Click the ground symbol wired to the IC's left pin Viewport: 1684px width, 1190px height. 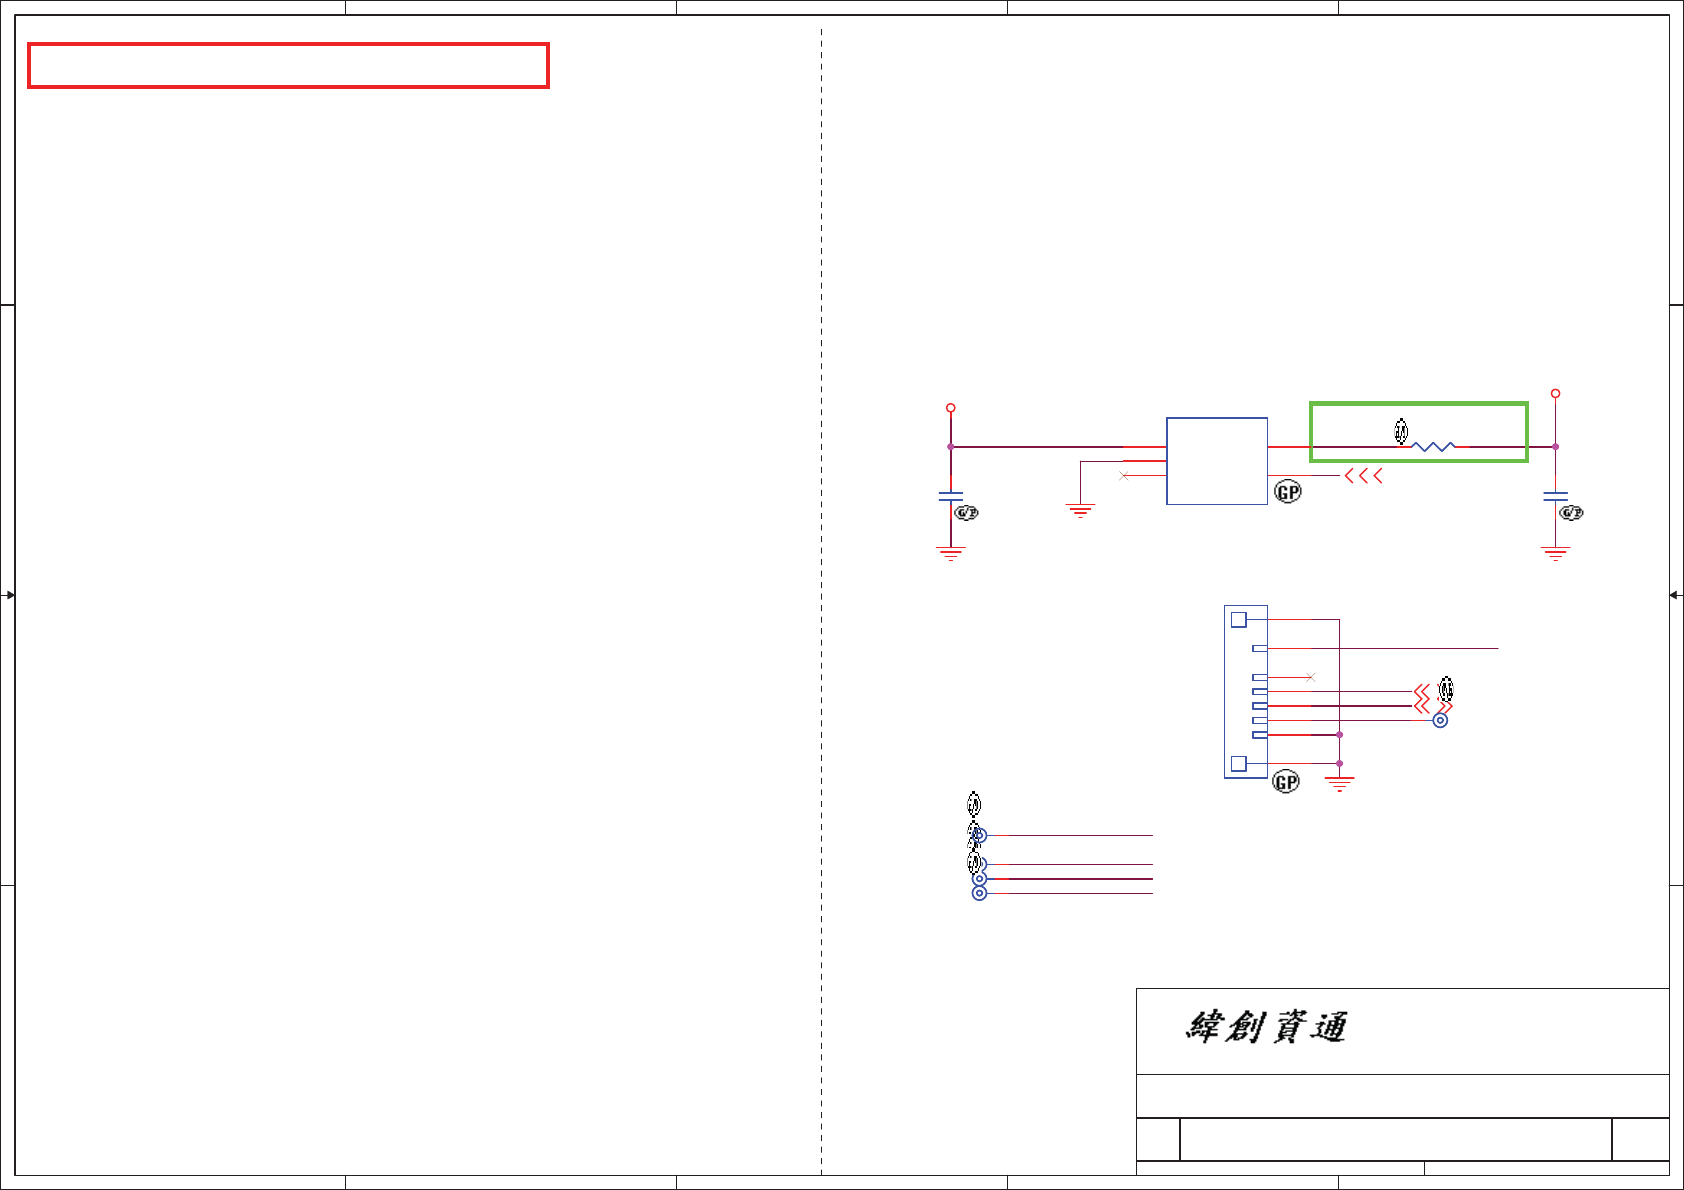pos(1080,511)
